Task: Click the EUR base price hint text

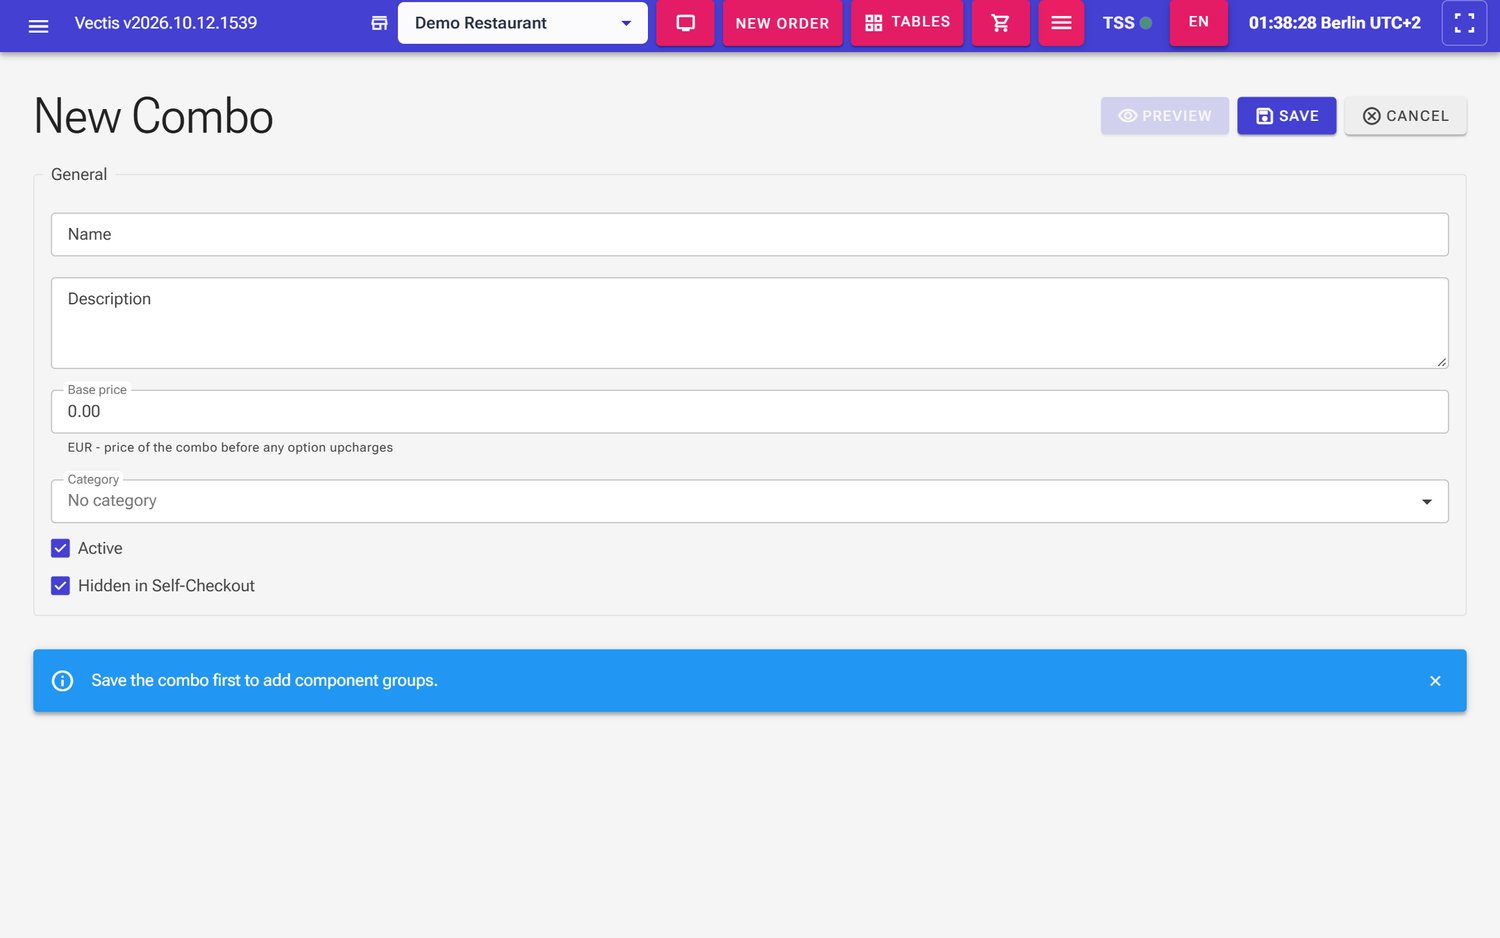Action: click(230, 448)
